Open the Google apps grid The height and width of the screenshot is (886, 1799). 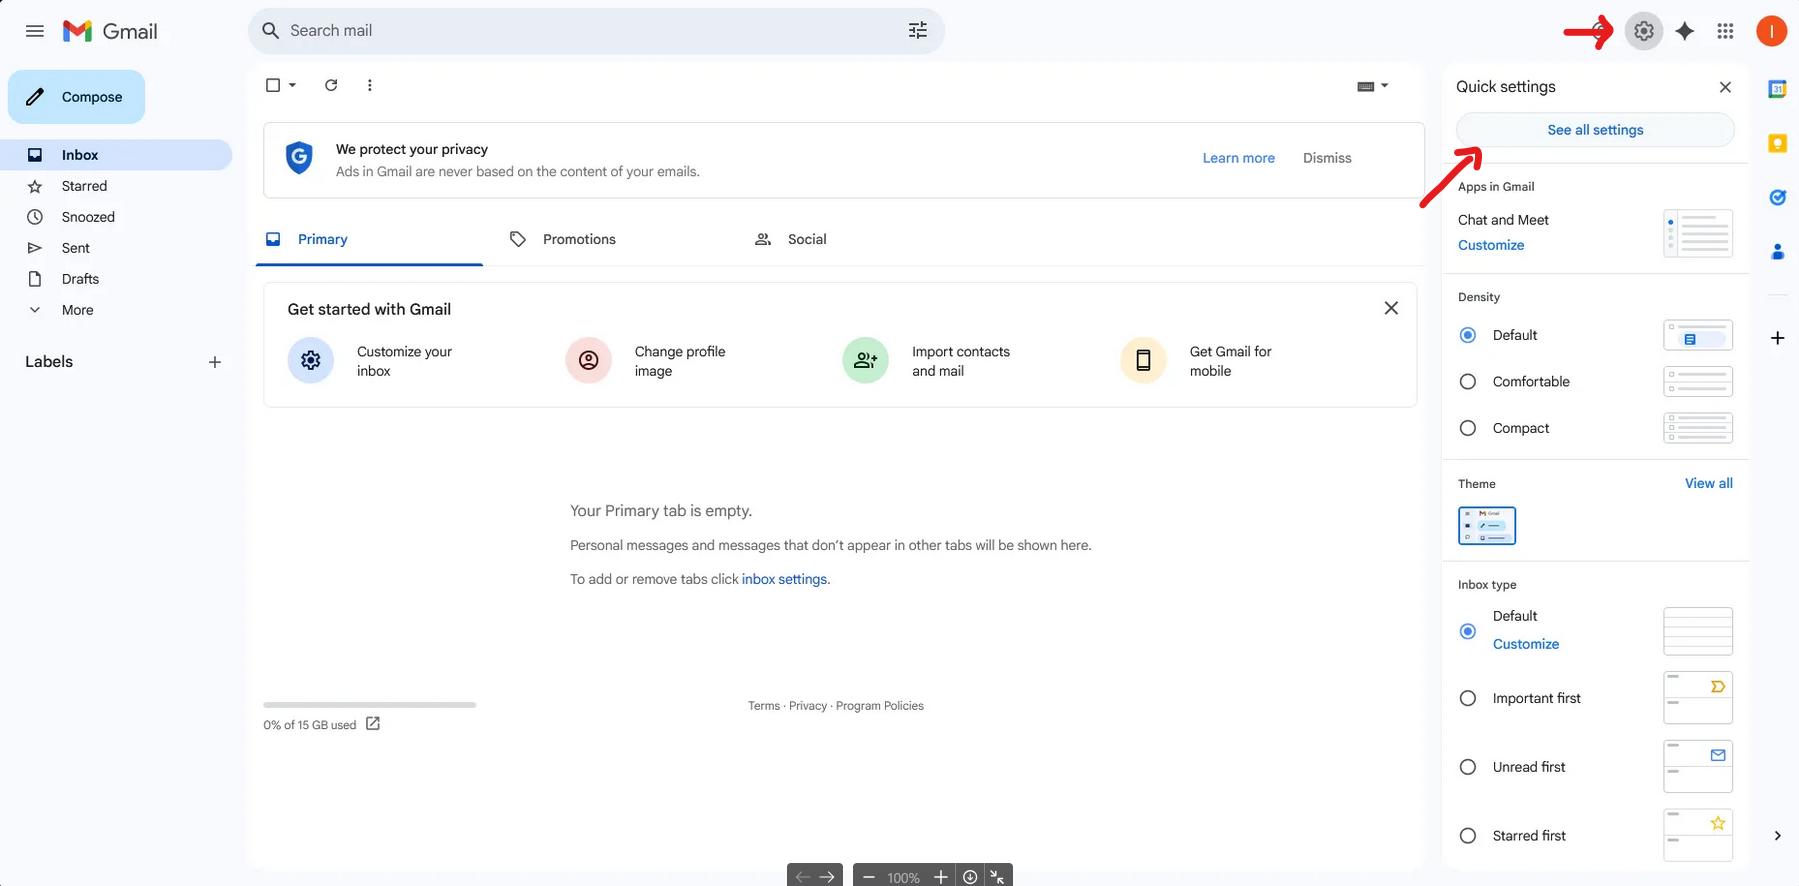(1725, 31)
